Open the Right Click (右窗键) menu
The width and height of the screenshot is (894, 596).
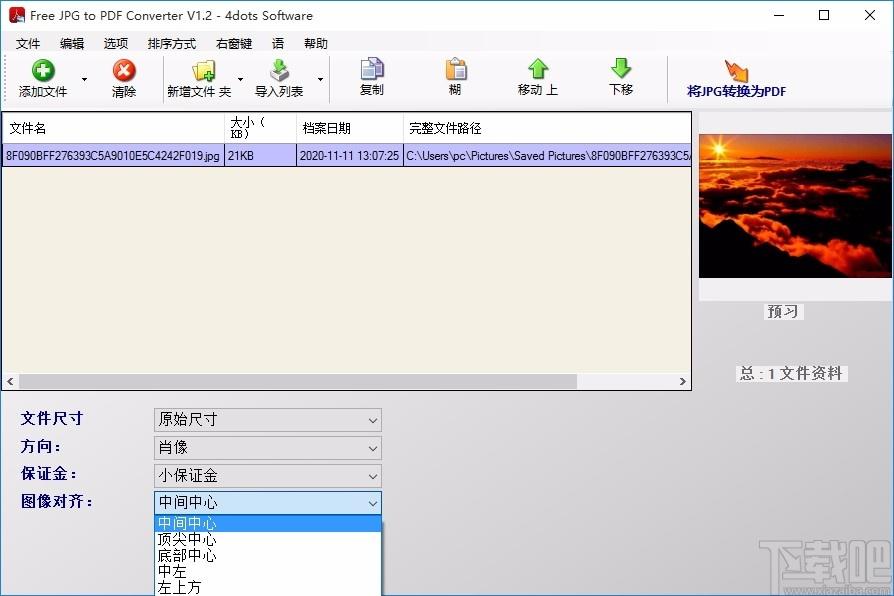click(234, 44)
